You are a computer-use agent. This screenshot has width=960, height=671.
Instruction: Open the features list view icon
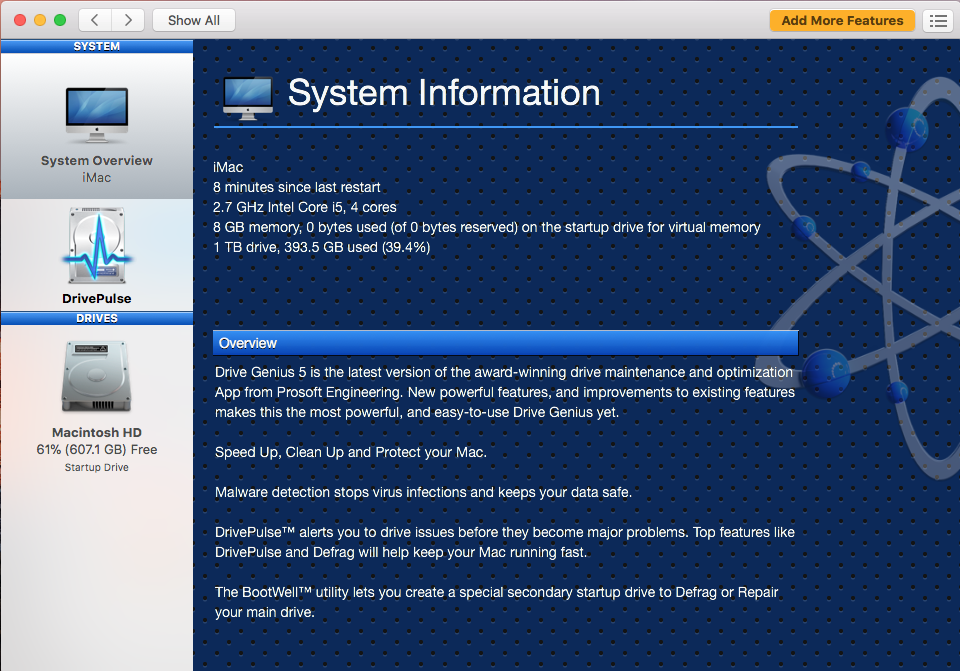pos(937,20)
